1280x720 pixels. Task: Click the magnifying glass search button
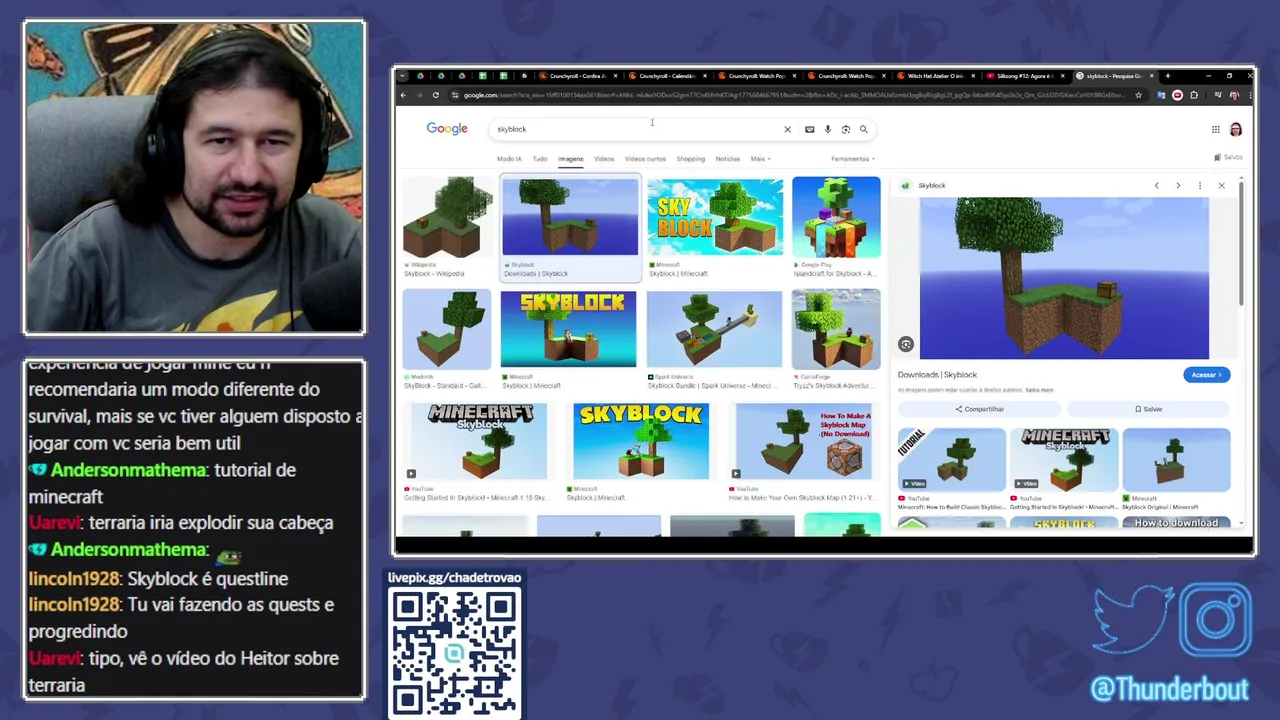point(864,129)
